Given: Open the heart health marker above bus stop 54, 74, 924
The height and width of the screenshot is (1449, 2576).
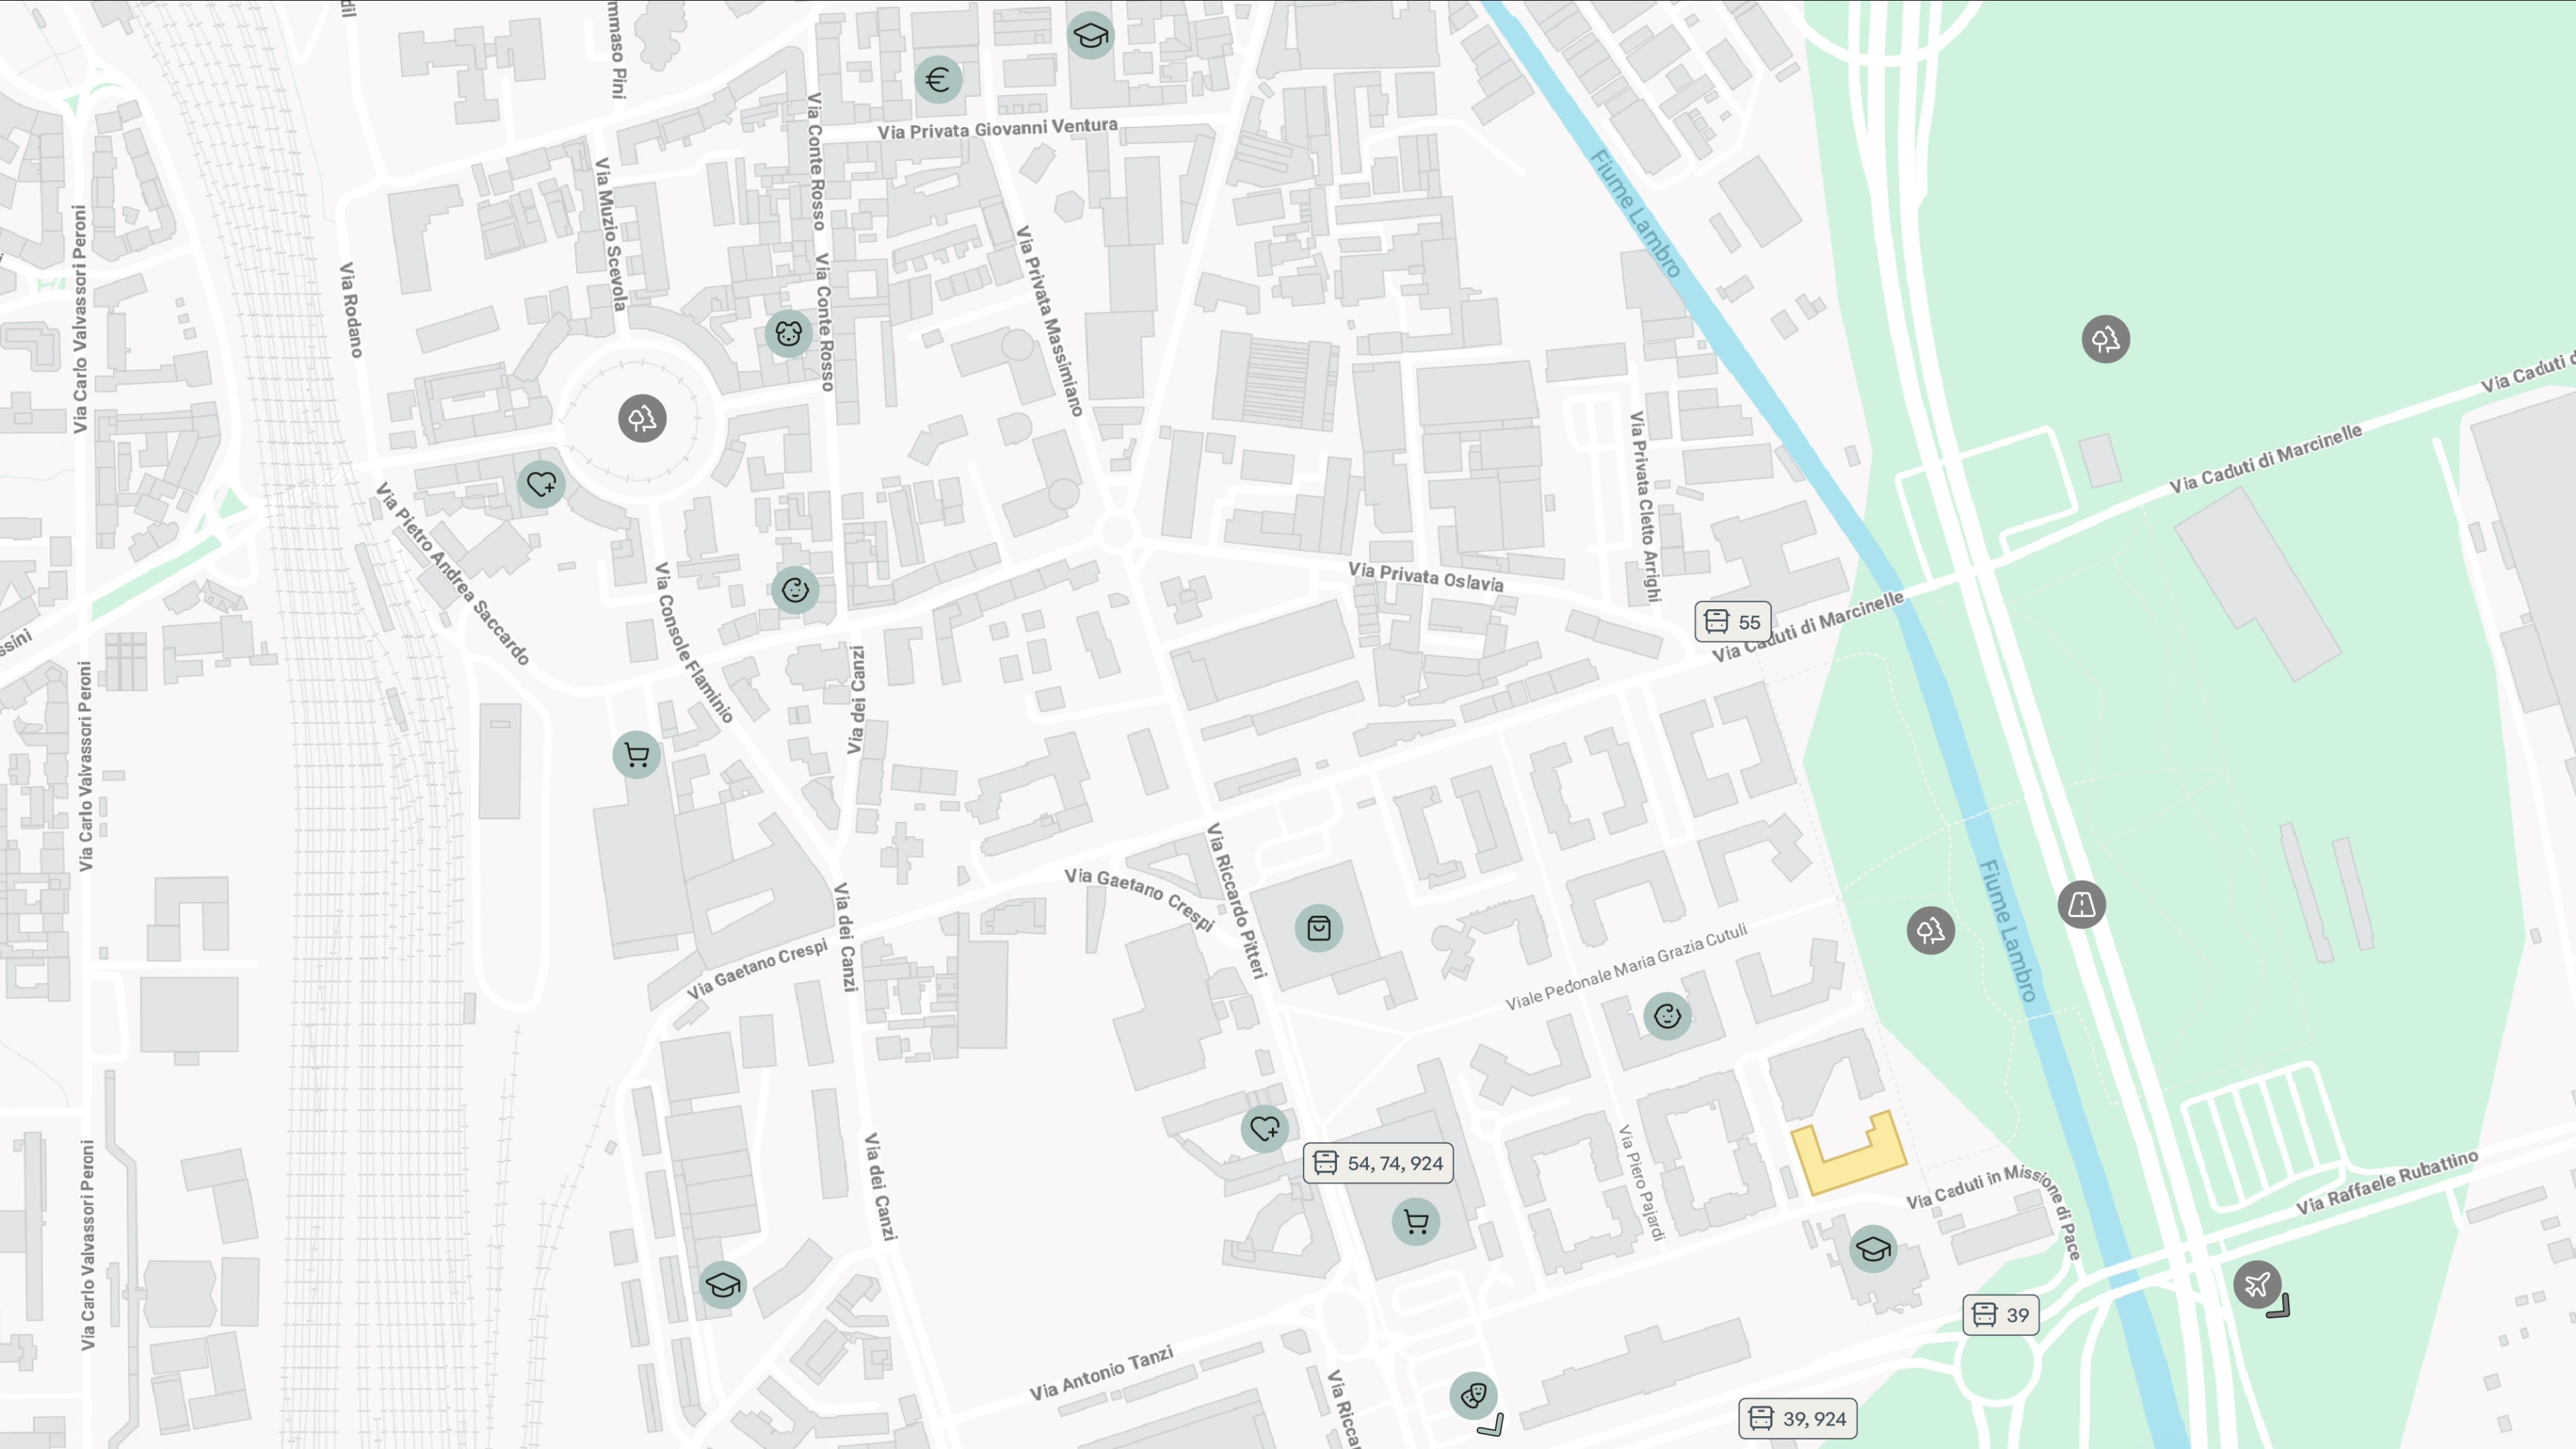Looking at the screenshot, I should (x=1264, y=1129).
